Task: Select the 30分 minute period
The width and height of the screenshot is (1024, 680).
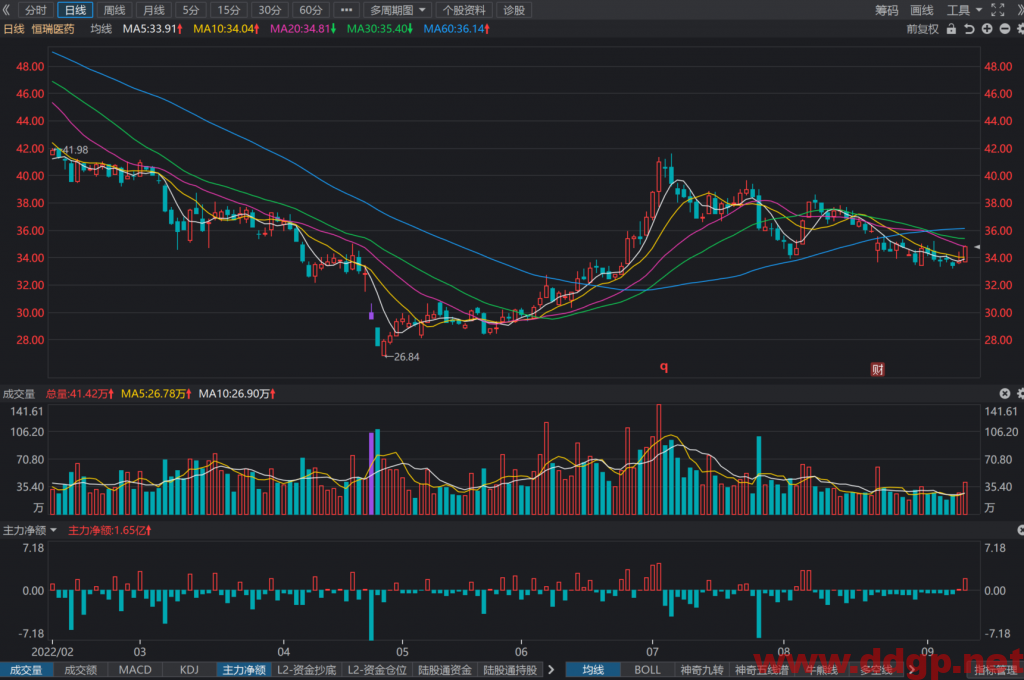Action: pyautogui.click(x=270, y=10)
